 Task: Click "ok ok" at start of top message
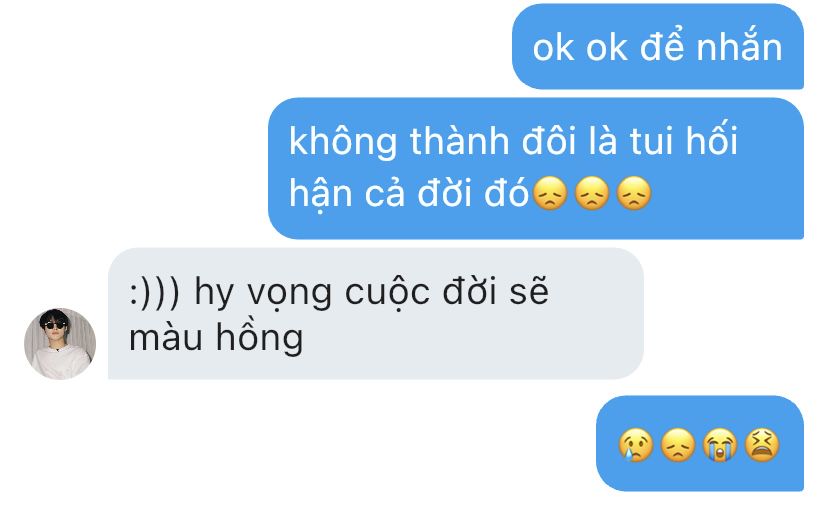[x=580, y=49]
